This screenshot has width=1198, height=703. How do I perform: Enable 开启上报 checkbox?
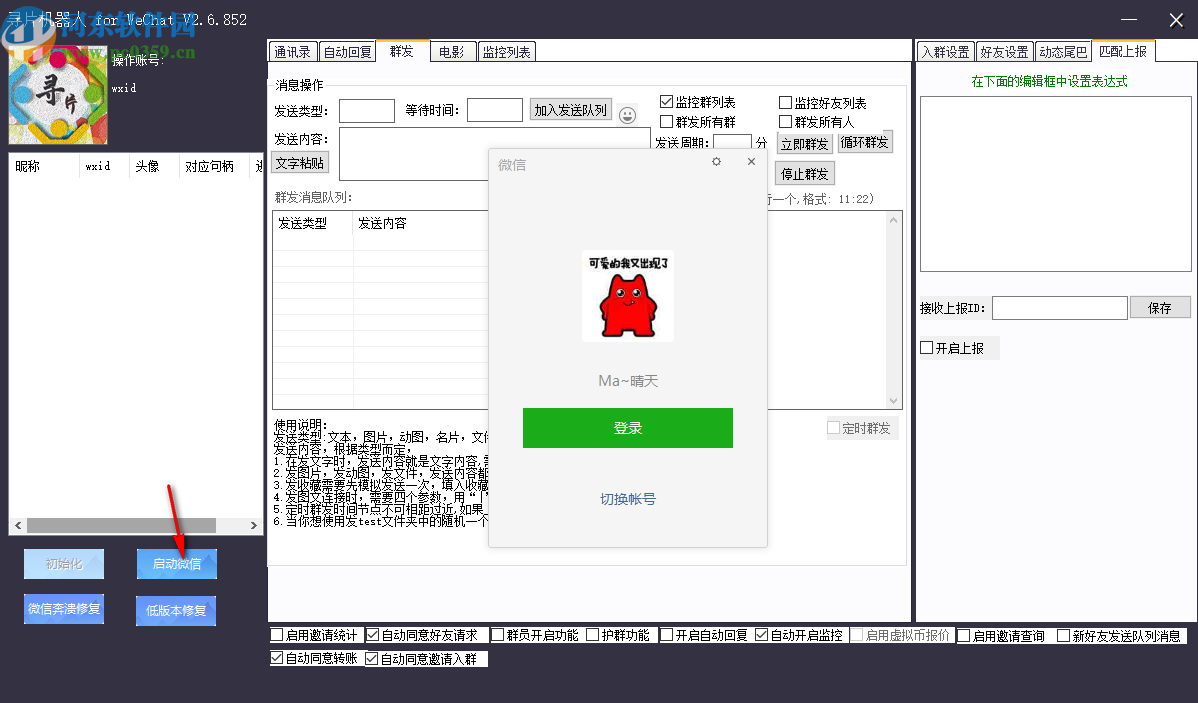[x=927, y=348]
